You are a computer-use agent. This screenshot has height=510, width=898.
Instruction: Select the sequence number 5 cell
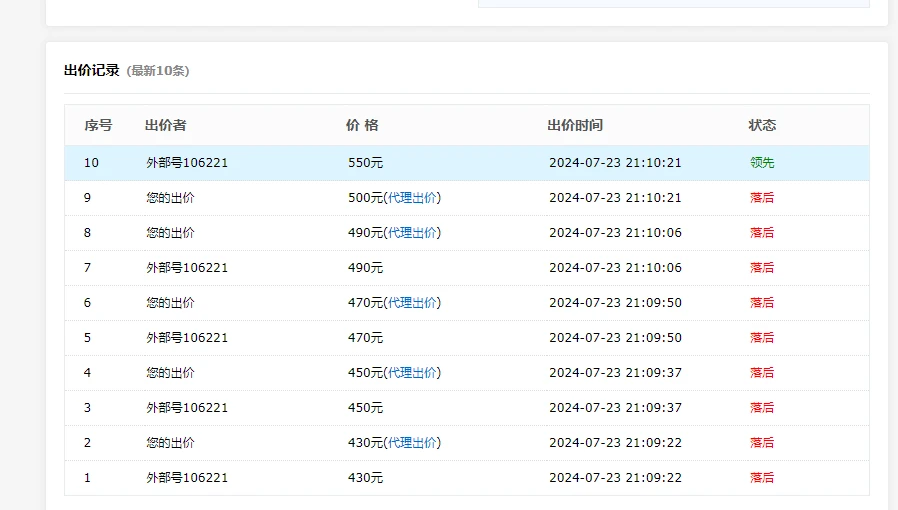[x=88, y=338]
